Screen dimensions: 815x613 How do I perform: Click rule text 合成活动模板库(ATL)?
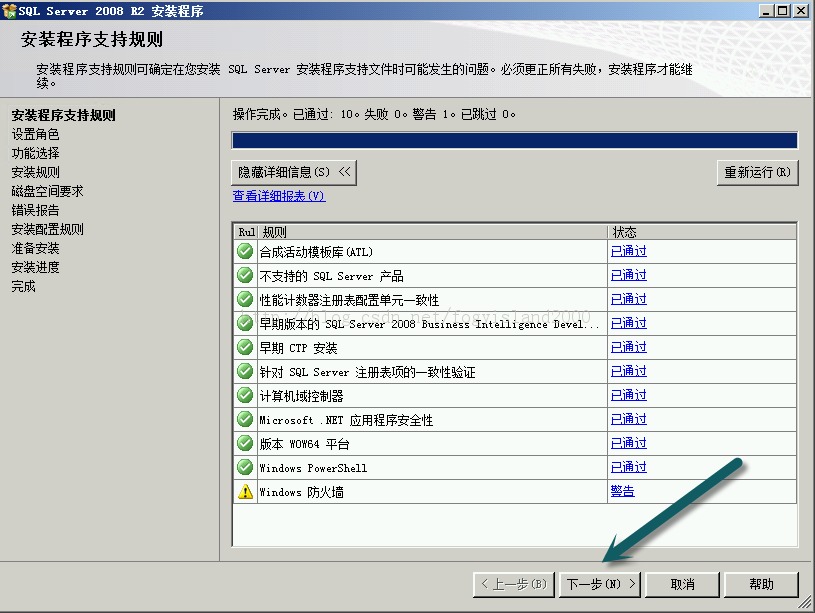[x=316, y=252]
